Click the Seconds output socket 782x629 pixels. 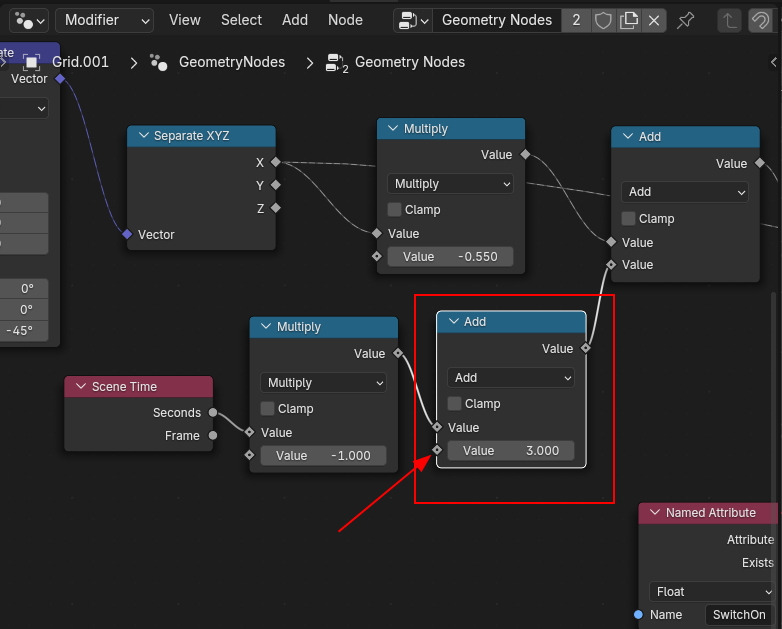(x=213, y=413)
